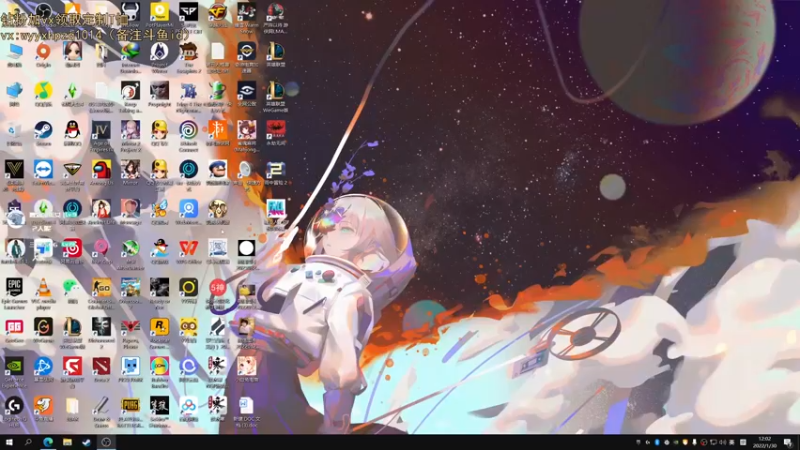Viewport: 800px width, 450px height.
Task: Open the Risk of Rain 2 shortcut
Action: coord(276,169)
